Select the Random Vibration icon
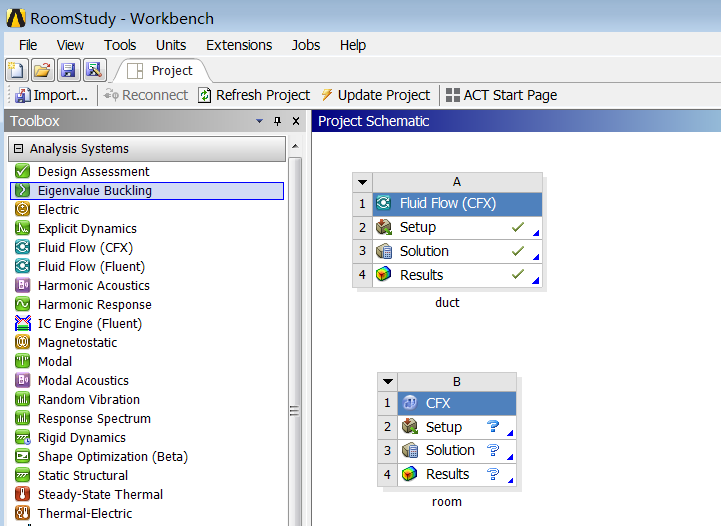Image resolution: width=721 pixels, height=526 pixels. point(23,399)
